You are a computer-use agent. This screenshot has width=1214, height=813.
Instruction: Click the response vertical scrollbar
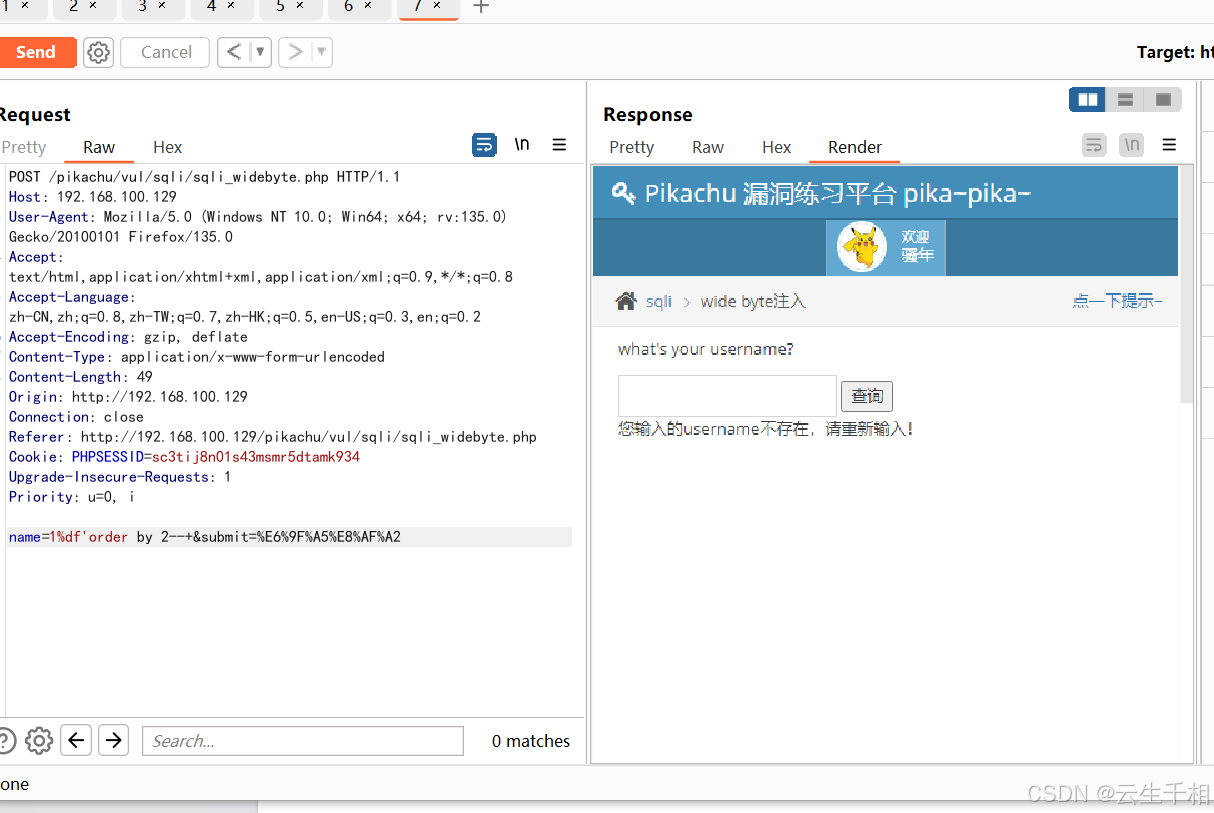click(1187, 283)
